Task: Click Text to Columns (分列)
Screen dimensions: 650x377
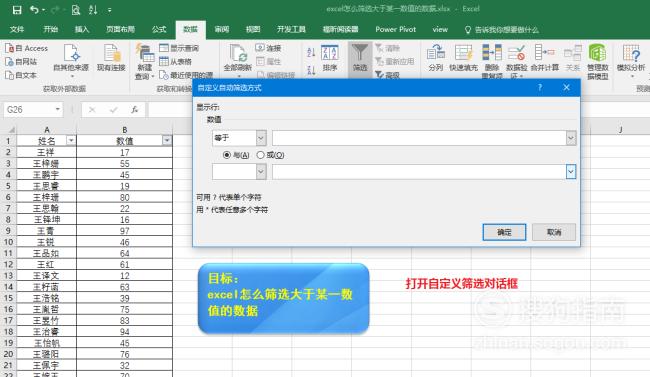Action: pyautogui.click(x=436, y=58)
